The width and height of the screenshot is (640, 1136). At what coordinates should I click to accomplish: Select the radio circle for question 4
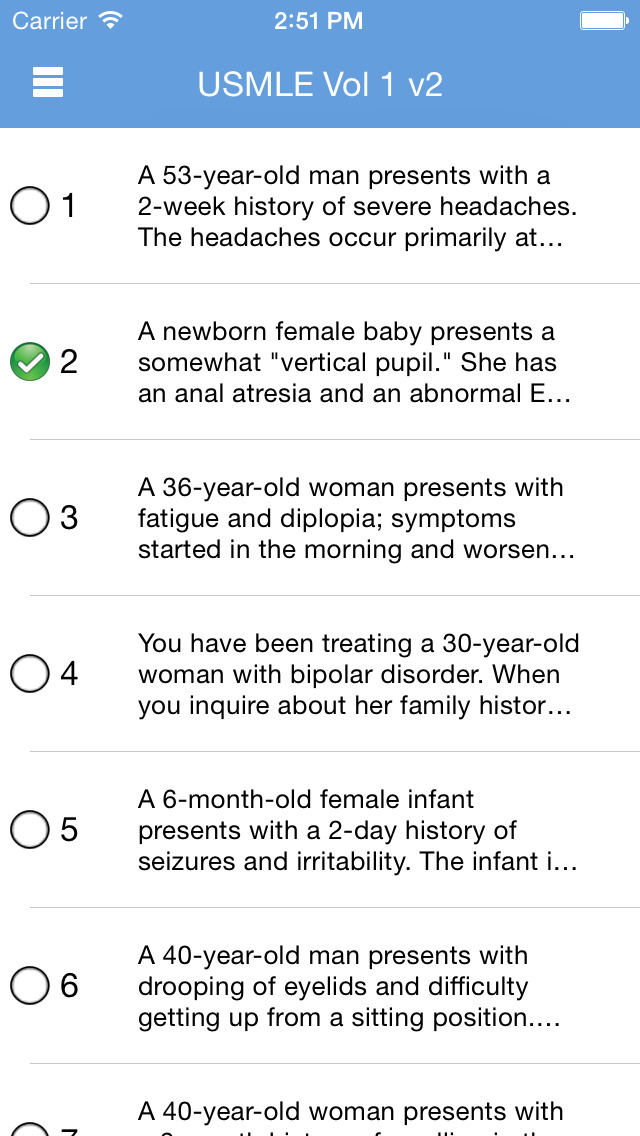(x=29, y=674)
